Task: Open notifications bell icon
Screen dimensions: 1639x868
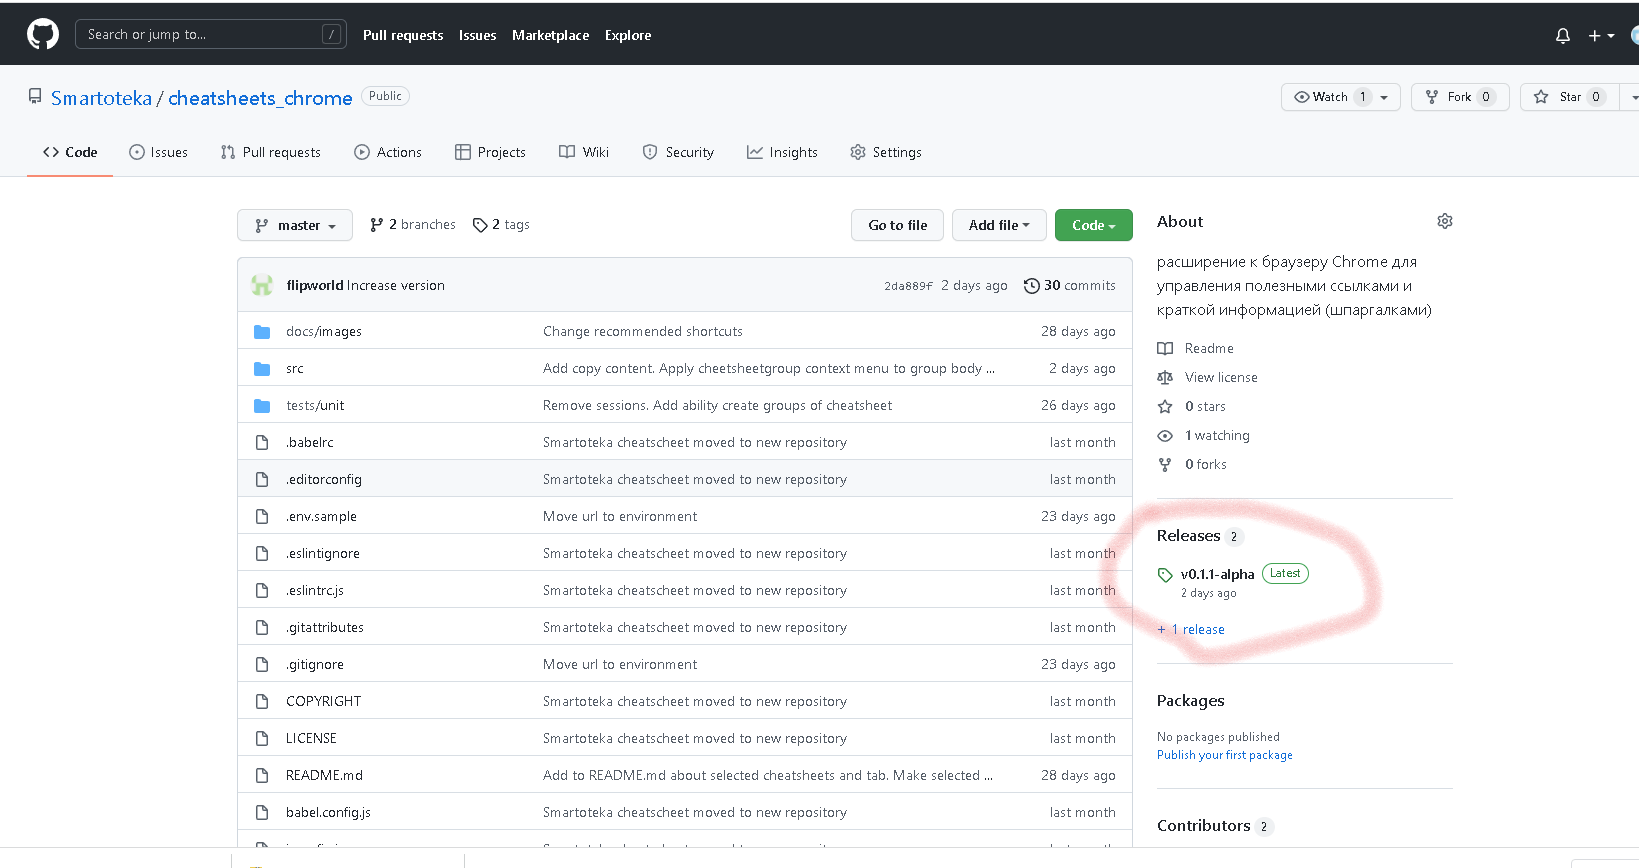Action: 1563,36
